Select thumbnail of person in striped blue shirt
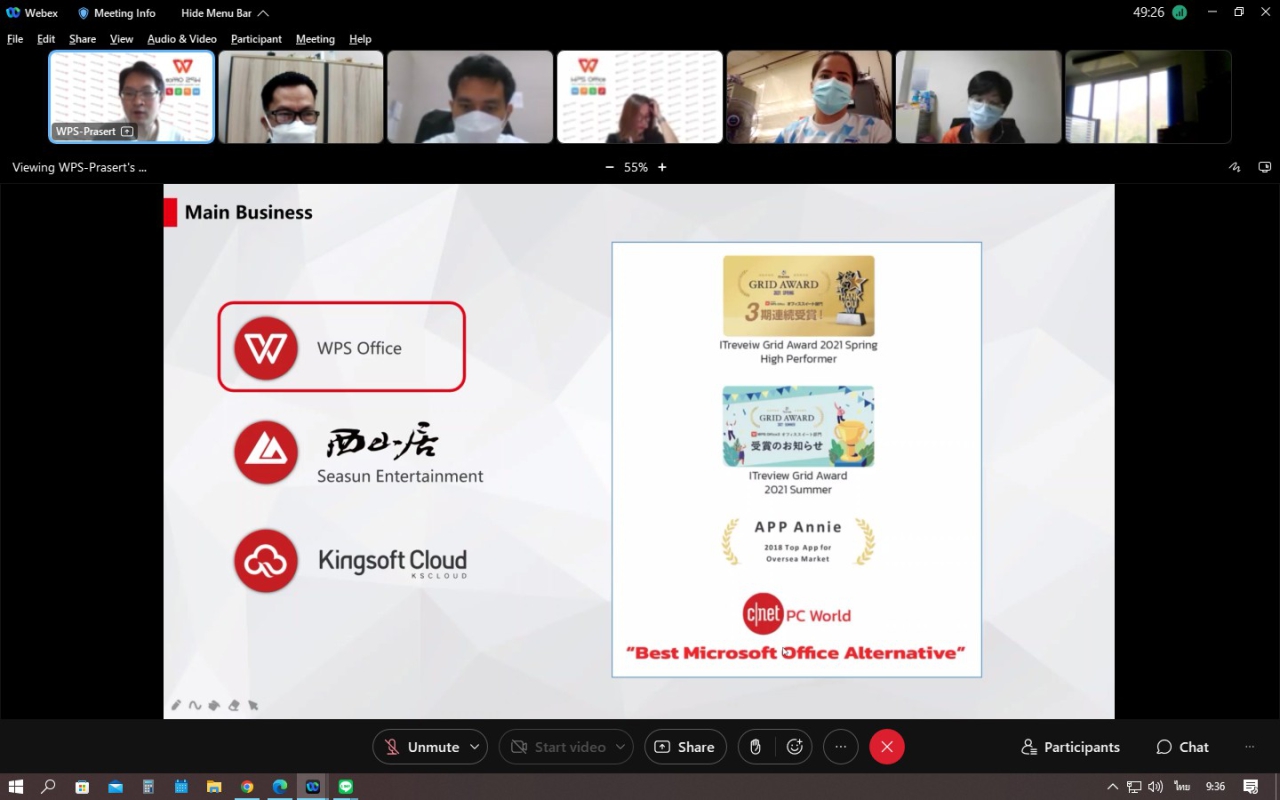Image resolution: width=1280 pixels, height=800 pixels. point(809,97)
